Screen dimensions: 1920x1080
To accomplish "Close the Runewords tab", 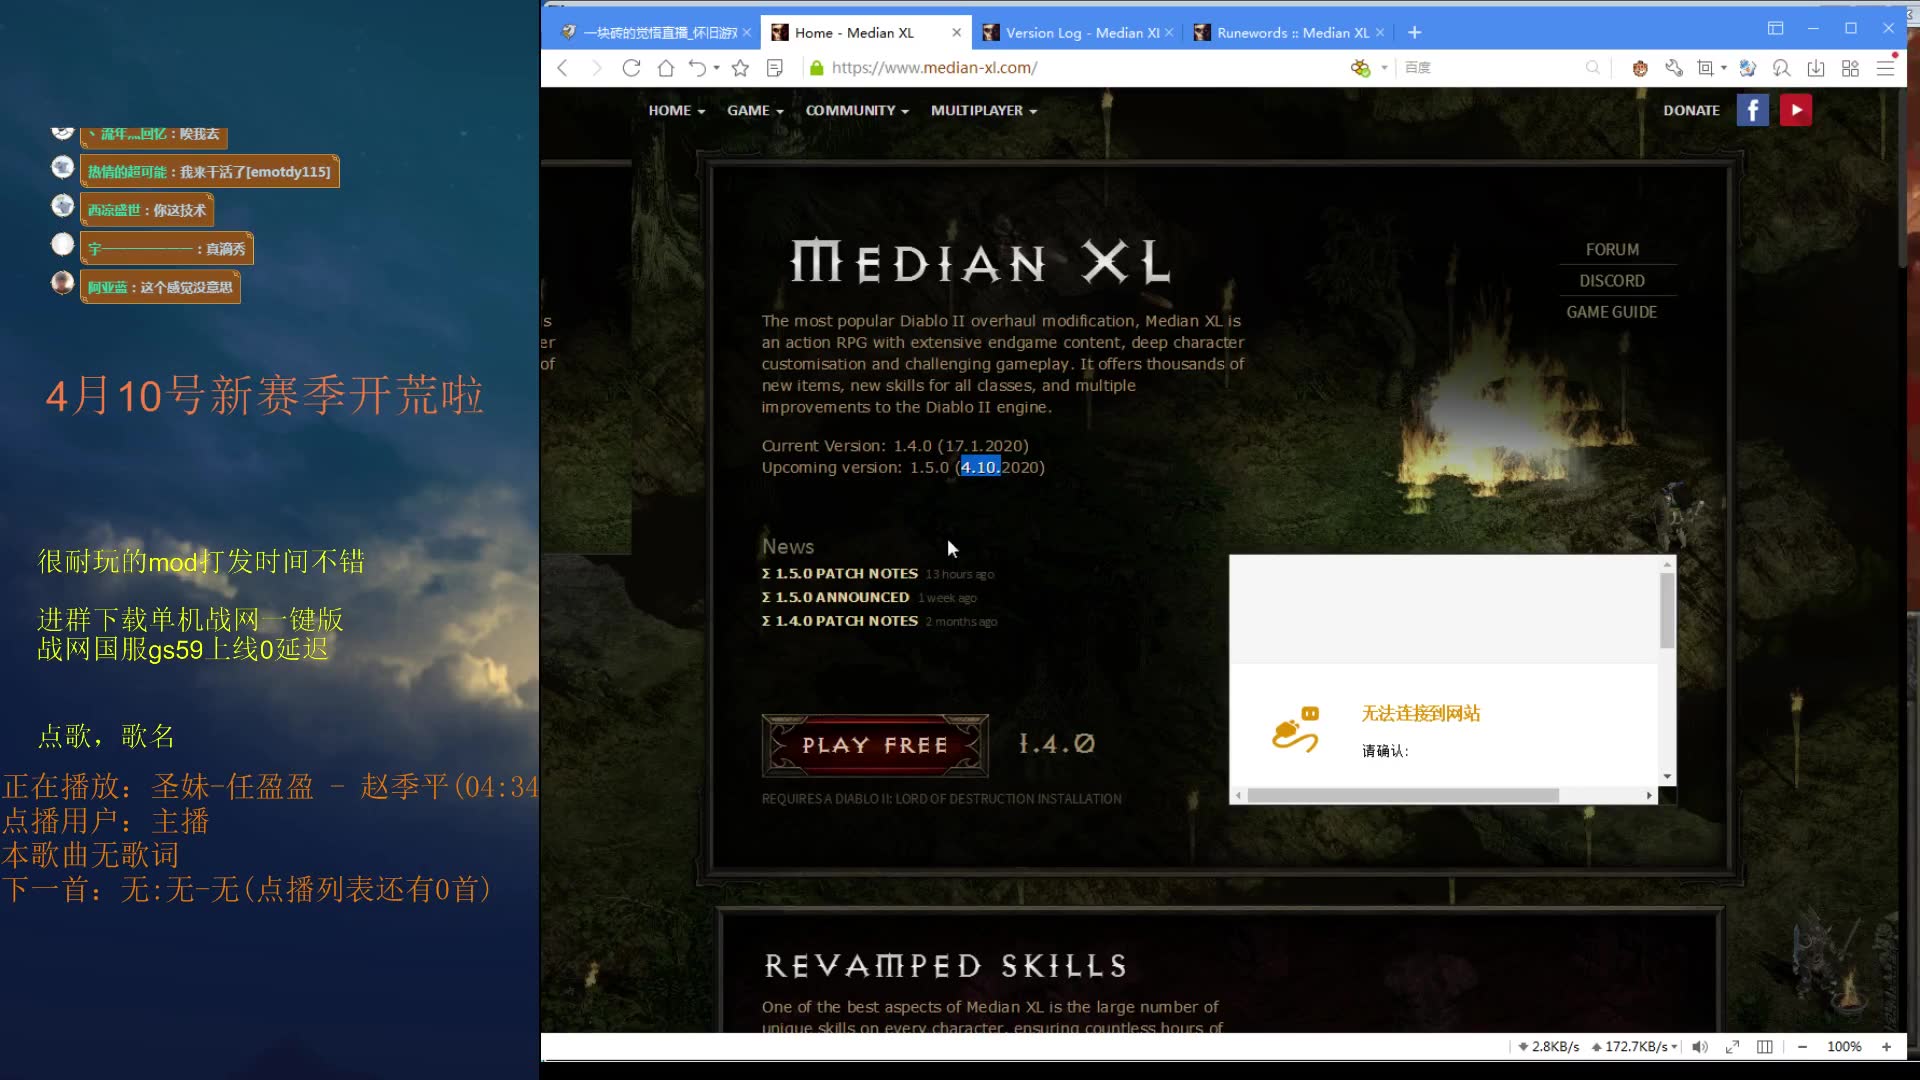I will coord(1381,33).
